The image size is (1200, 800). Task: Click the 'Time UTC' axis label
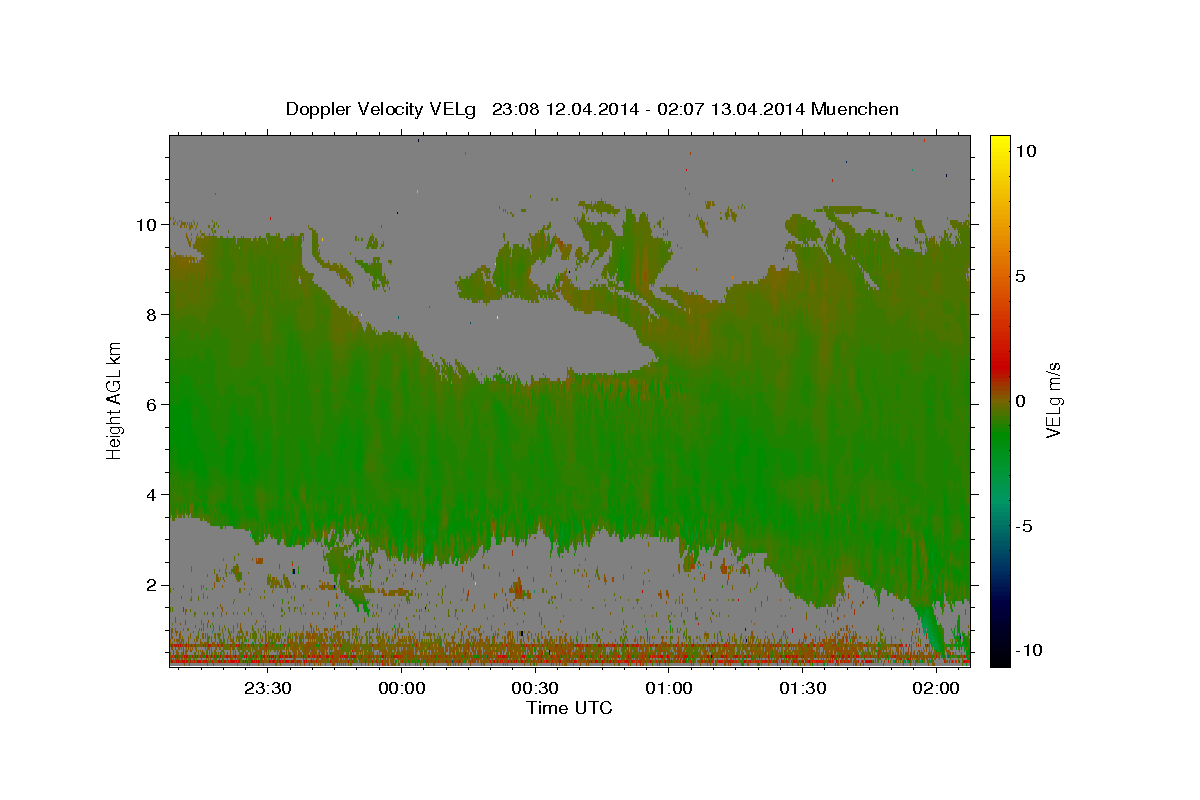(x=569, y=708)
